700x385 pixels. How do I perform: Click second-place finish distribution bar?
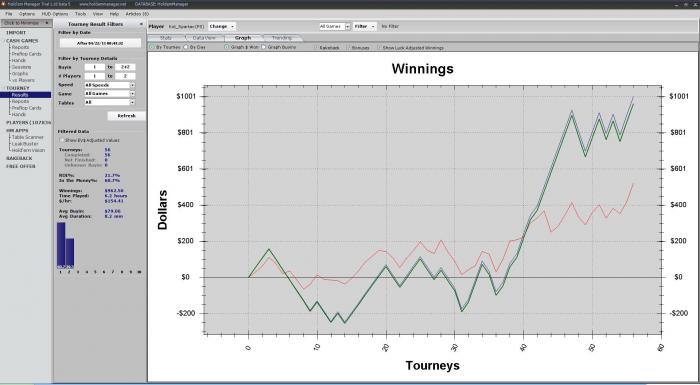(x=70, y=253)
